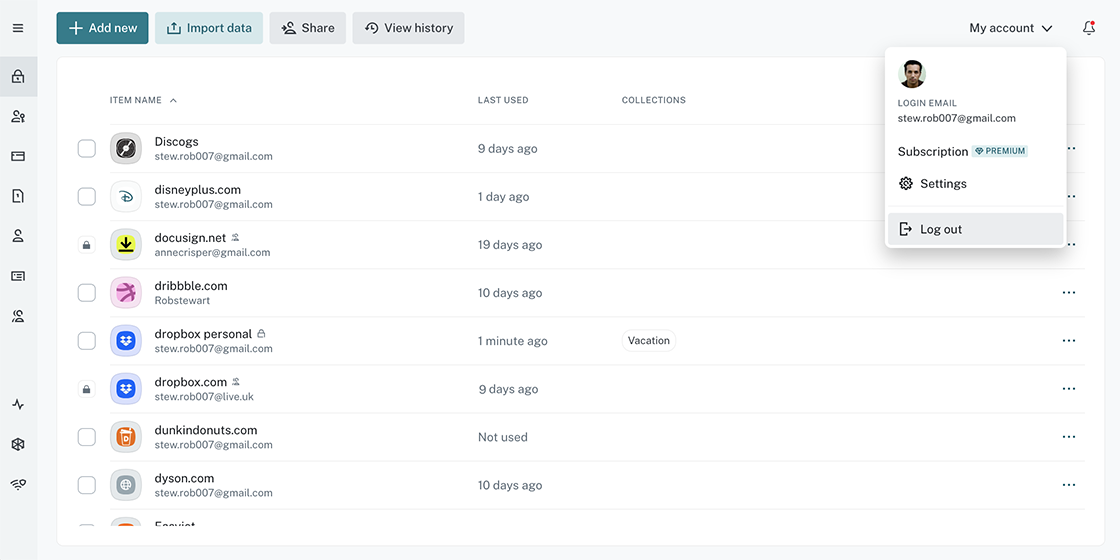
Task: Open more options for dropbox.com row
Action: pyautogui.click(x=1069, y=389)
